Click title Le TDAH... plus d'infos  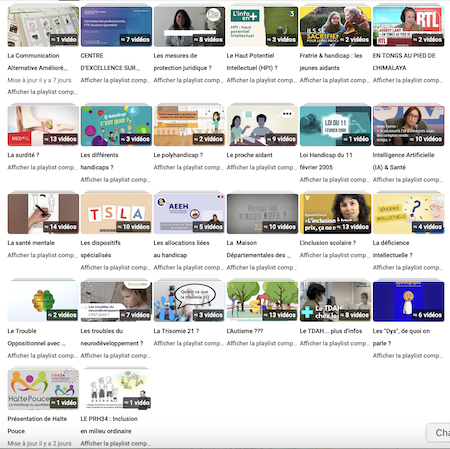pos(331,331)
